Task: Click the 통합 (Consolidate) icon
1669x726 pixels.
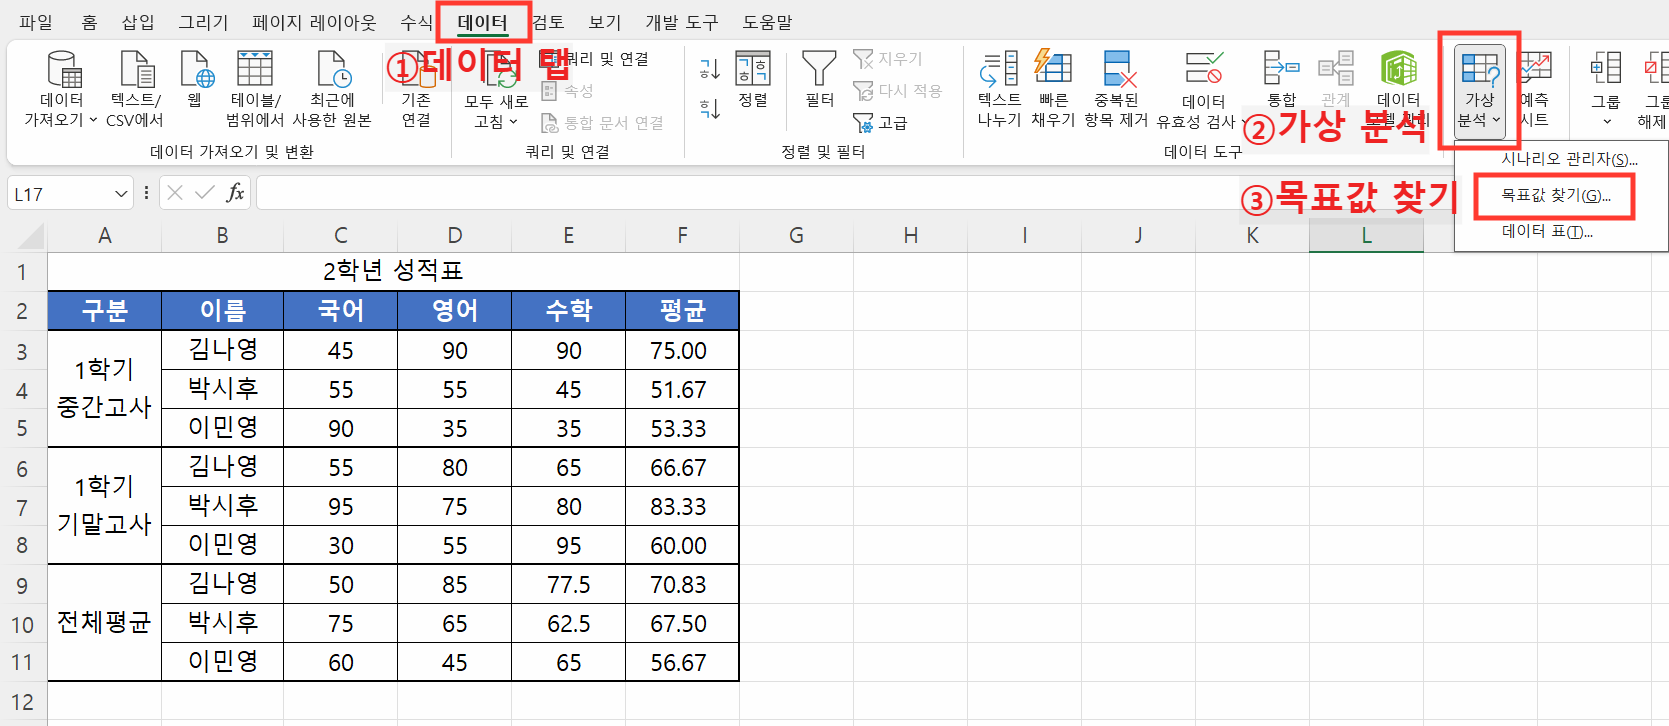Action: pos(1281,68)
